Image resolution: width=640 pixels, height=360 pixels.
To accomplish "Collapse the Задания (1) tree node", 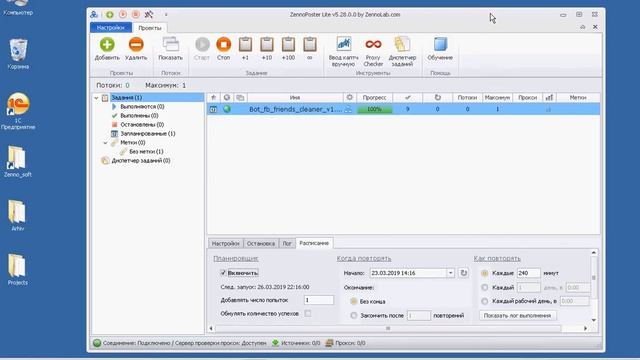I will coord(96,98).
